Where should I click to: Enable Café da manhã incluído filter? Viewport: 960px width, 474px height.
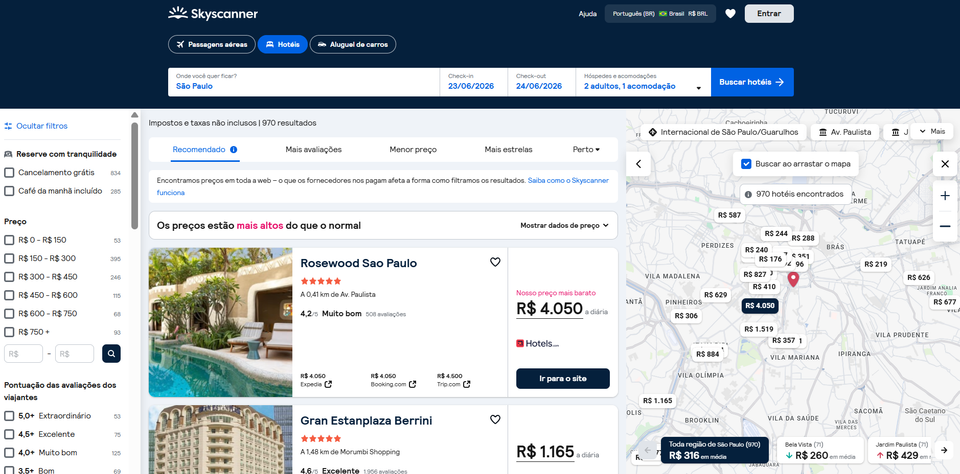click(x=9, y=191)
